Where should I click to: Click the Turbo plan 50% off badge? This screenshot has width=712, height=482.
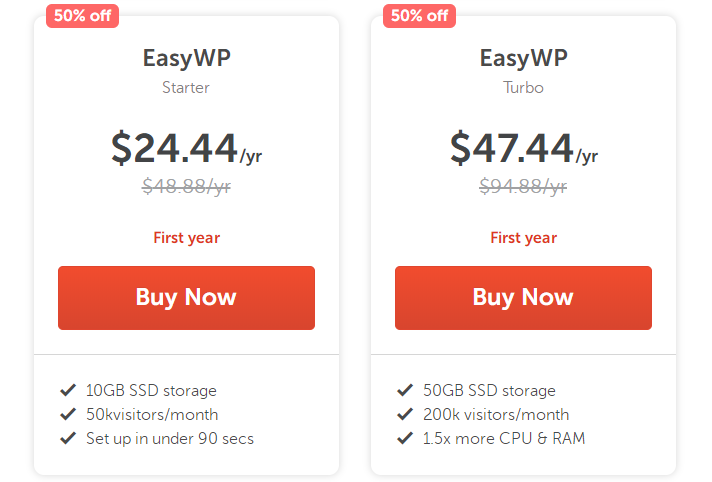(x=419, y=16)
